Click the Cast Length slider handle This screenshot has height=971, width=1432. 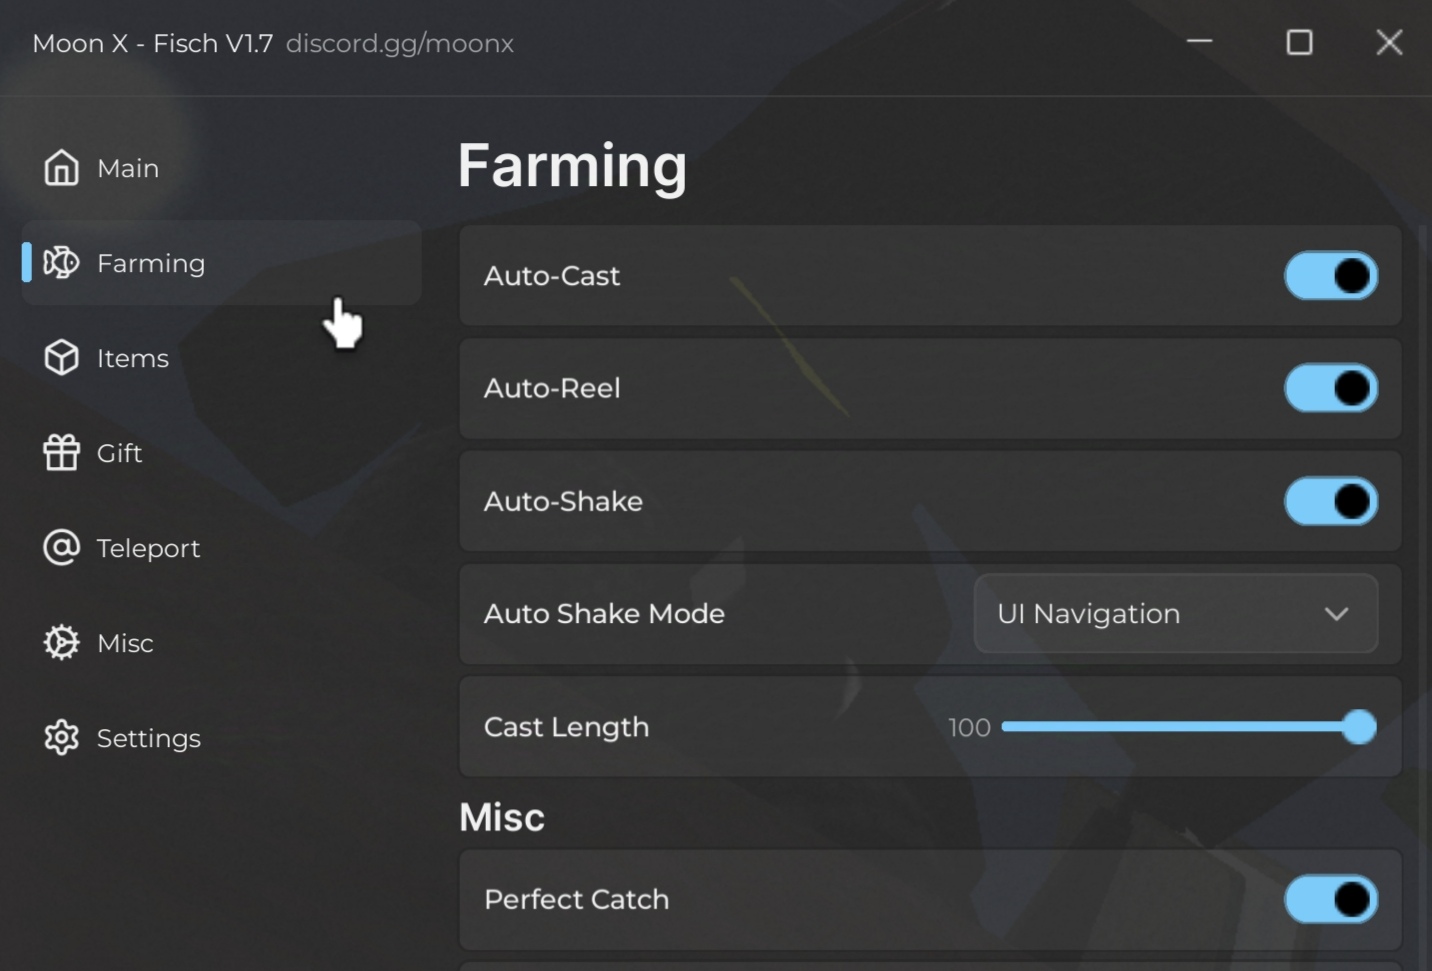1359,727
